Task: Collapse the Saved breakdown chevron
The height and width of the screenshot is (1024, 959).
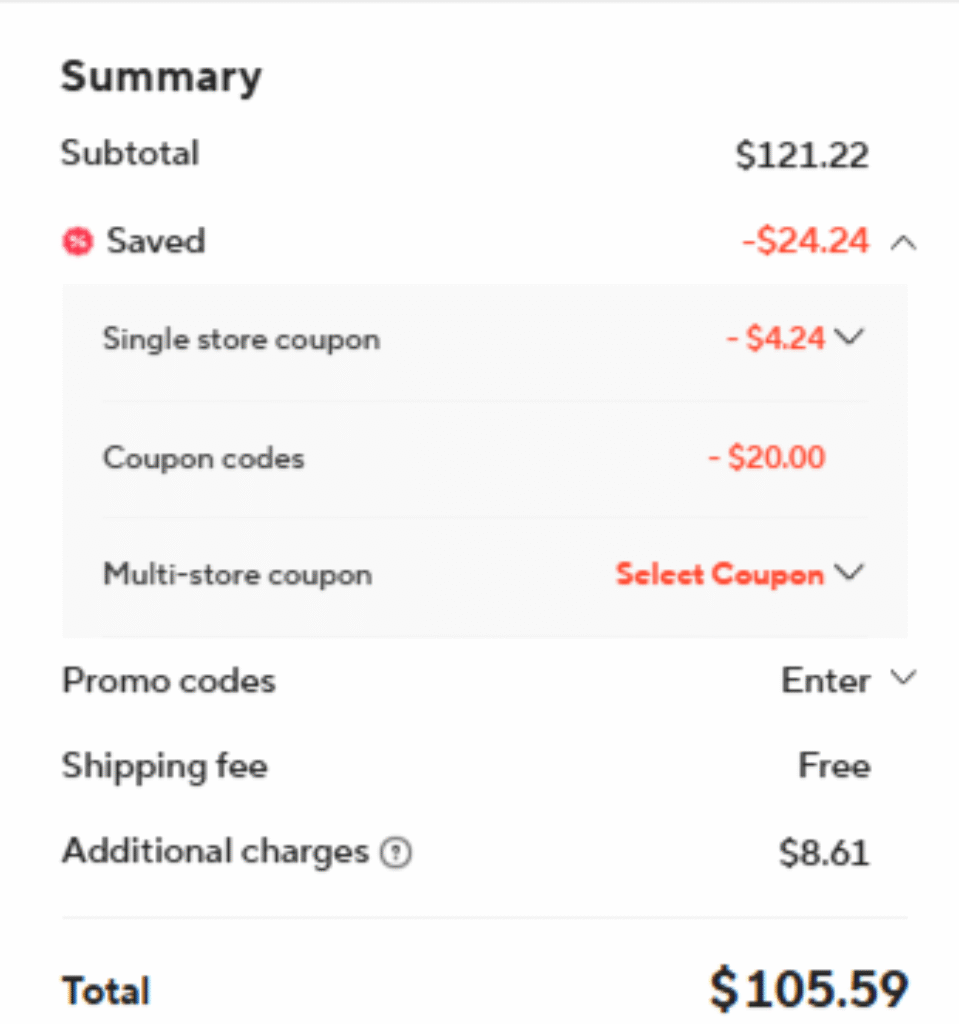Action: tap(903, 244)
